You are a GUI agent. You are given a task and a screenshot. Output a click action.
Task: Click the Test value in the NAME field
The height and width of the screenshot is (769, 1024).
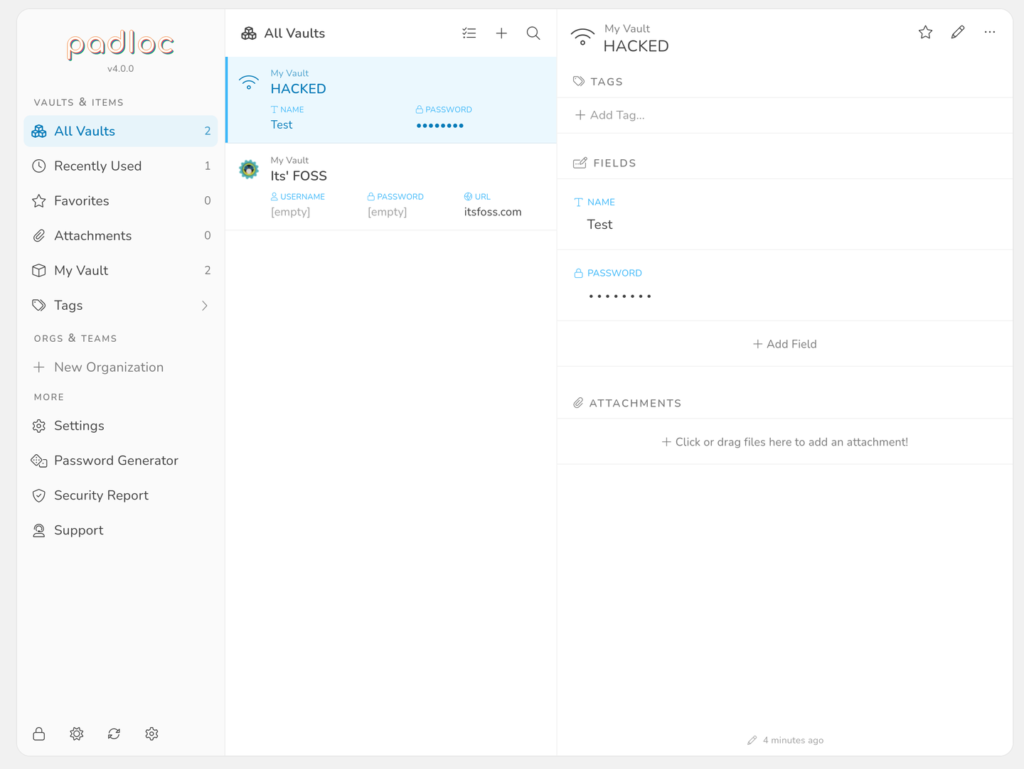(x=600, y=225)
